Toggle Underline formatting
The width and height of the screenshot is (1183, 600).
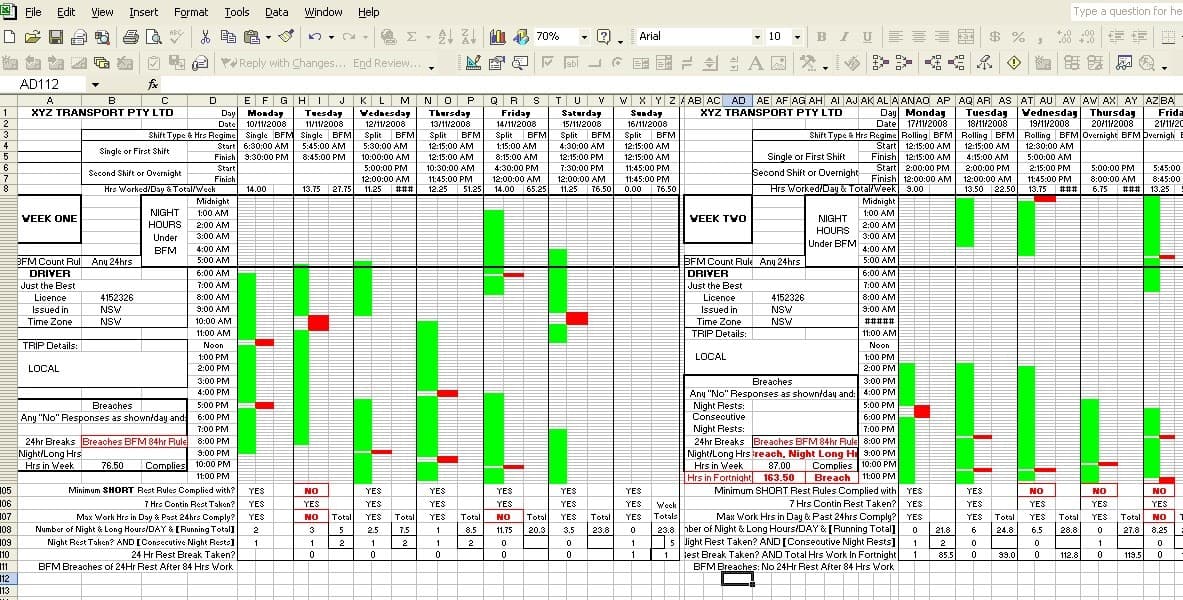pos(867,37)
